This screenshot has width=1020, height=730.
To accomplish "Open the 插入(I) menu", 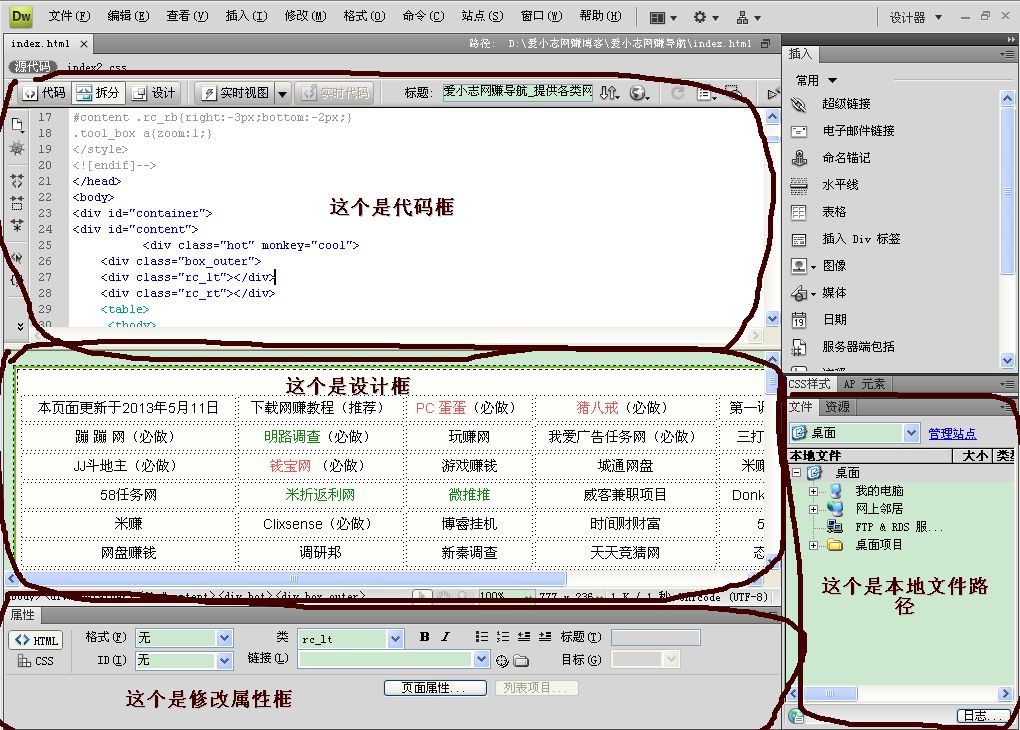I will point(246,16).
